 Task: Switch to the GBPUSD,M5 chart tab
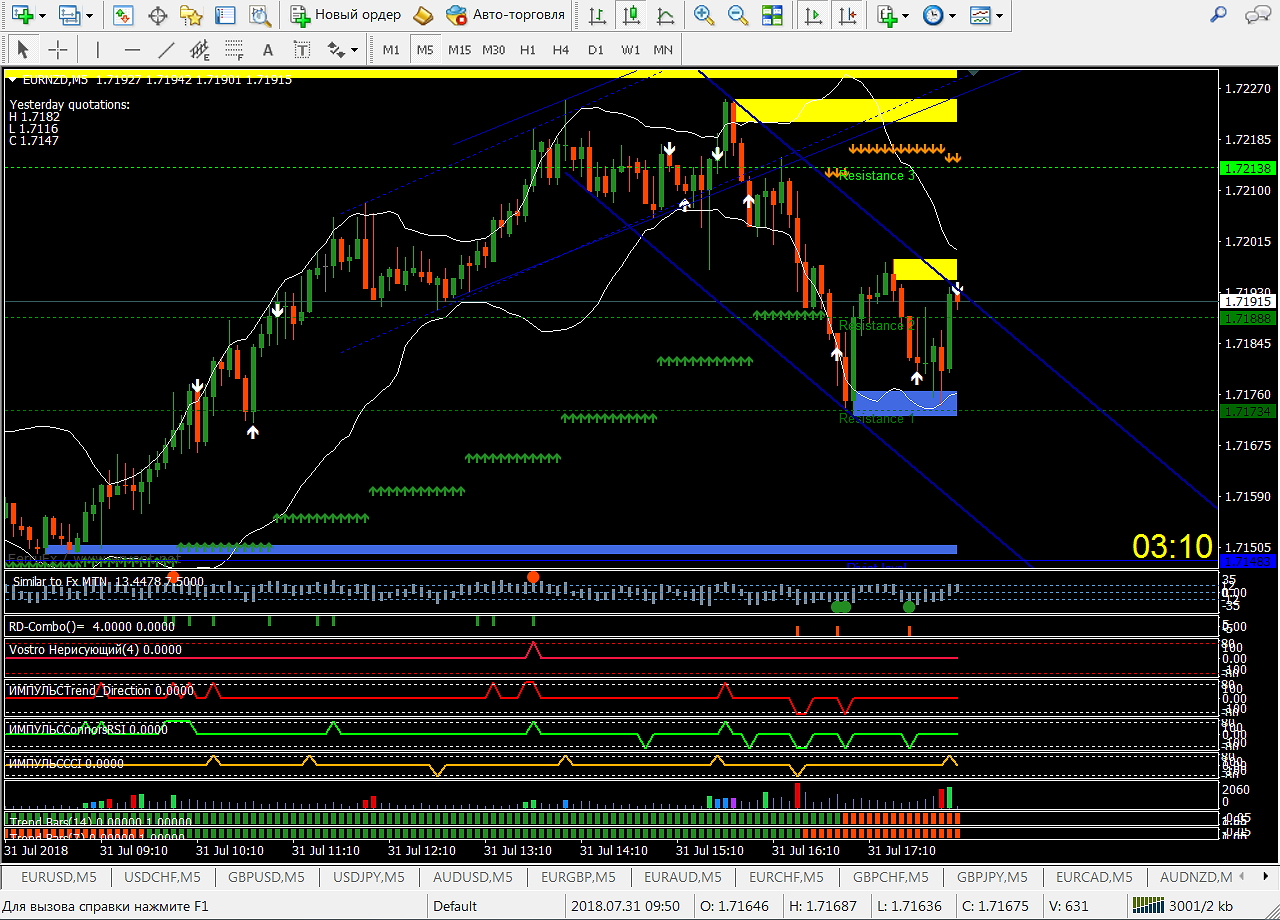click(267, 877)
